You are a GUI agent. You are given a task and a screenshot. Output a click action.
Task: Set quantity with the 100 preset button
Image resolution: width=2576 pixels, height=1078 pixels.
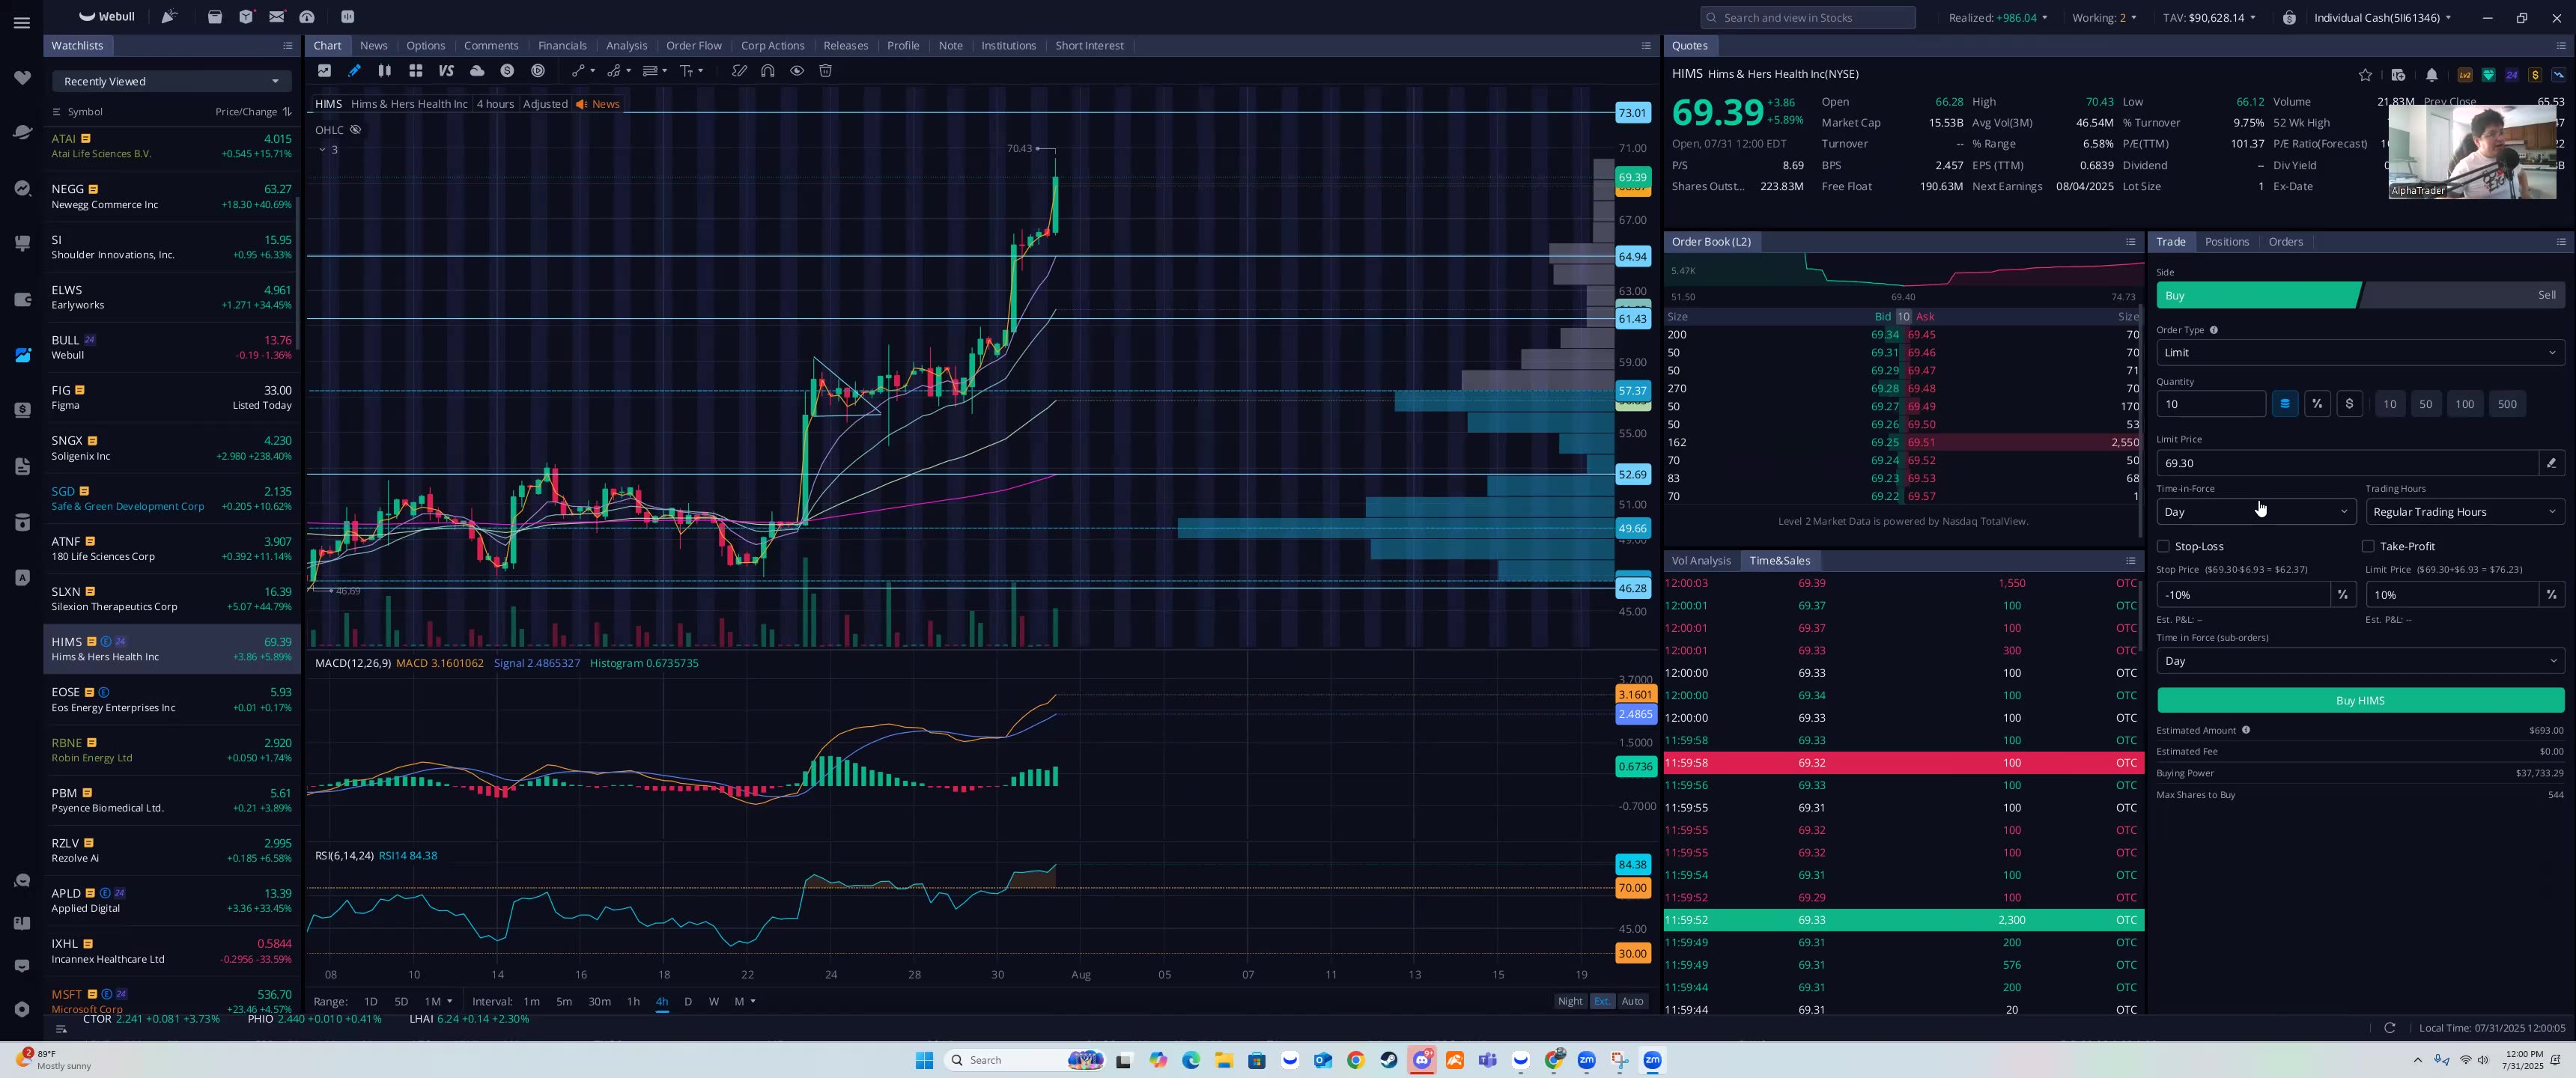(x=2464, y=404)
